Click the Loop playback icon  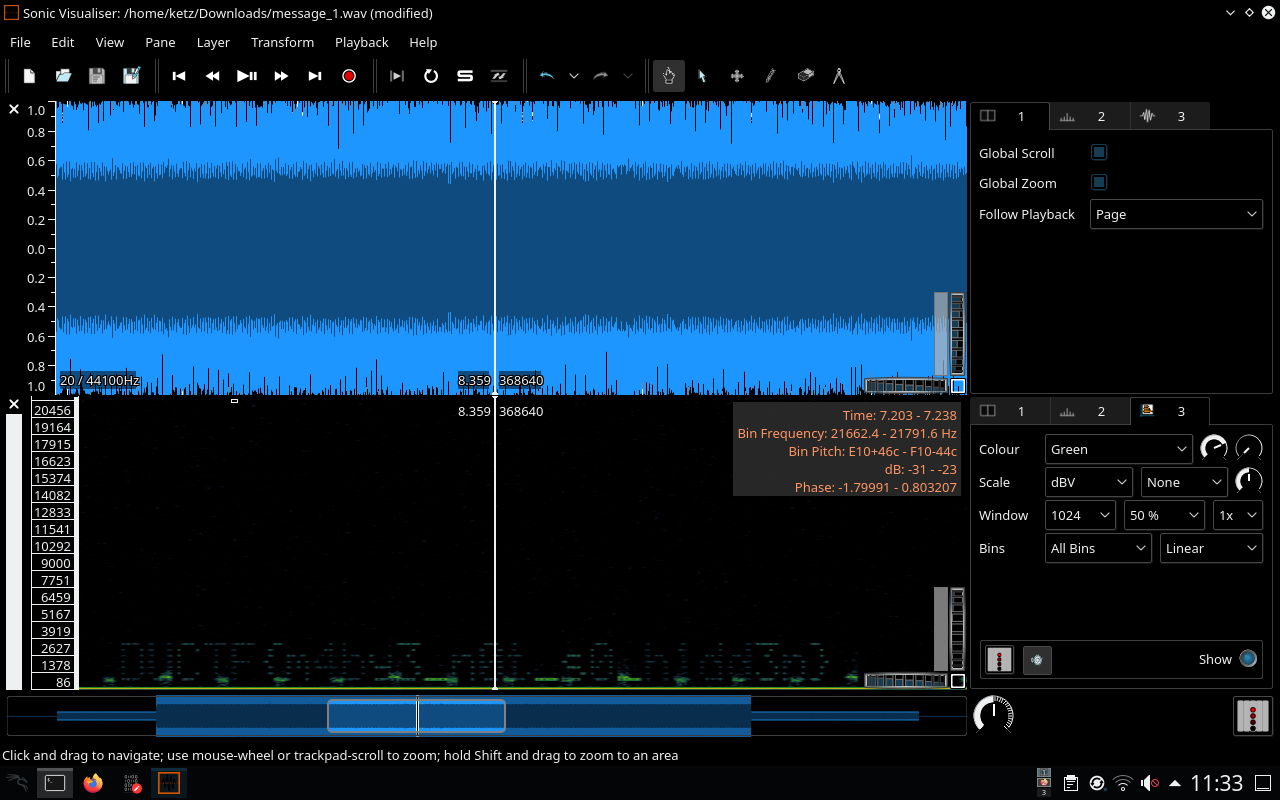[431, 76]
